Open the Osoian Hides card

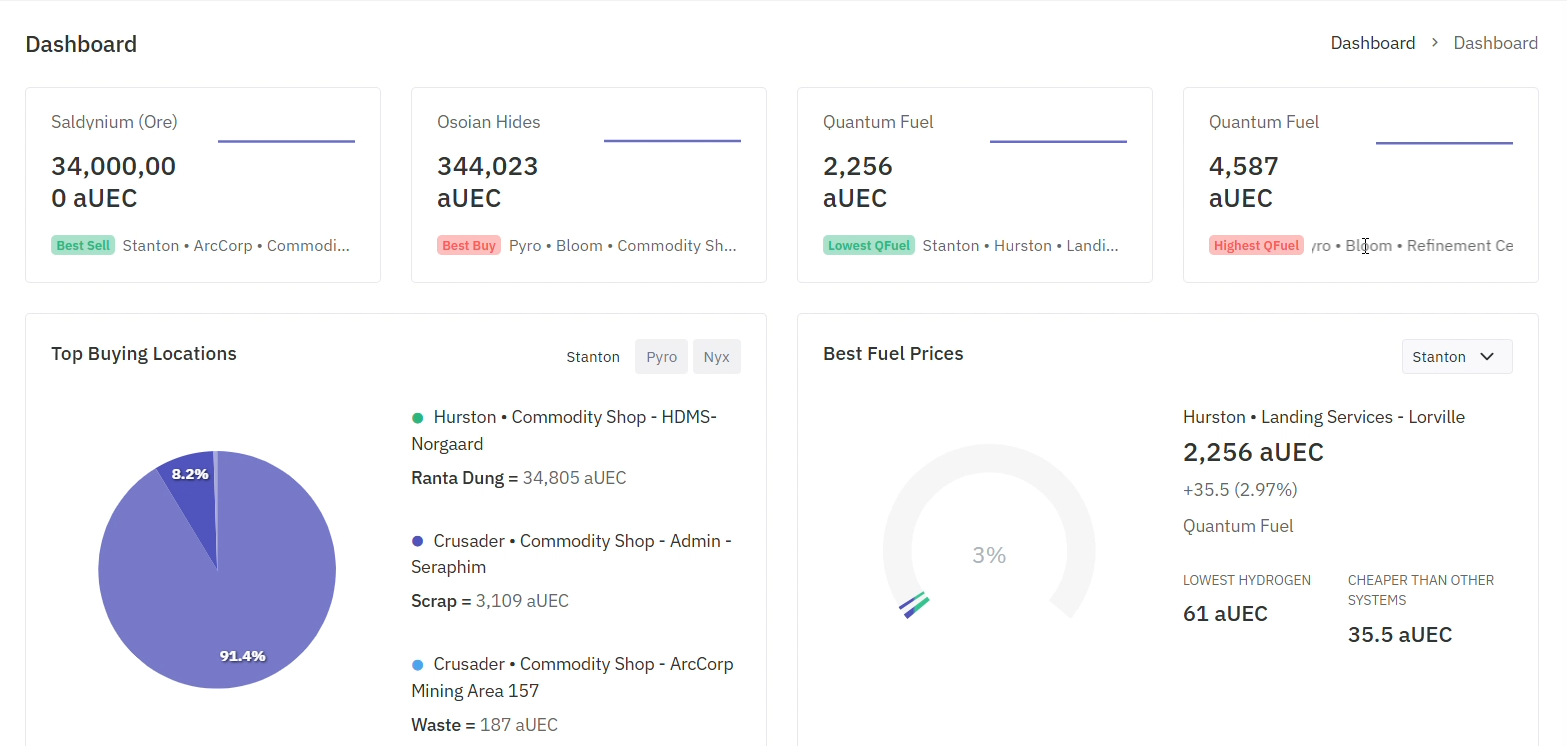click(x=589, y=185)
